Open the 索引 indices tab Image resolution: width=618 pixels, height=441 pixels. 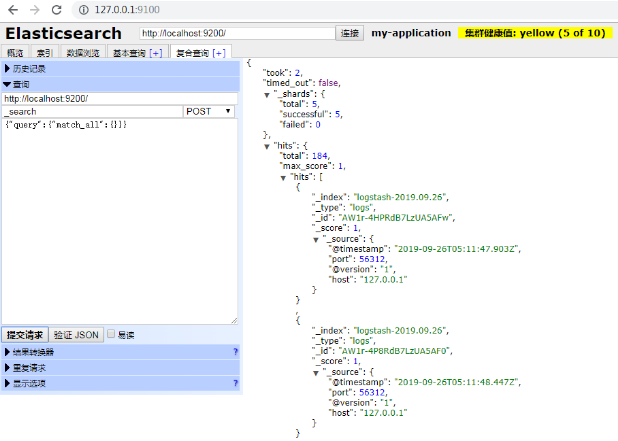(x=45, y=53)
